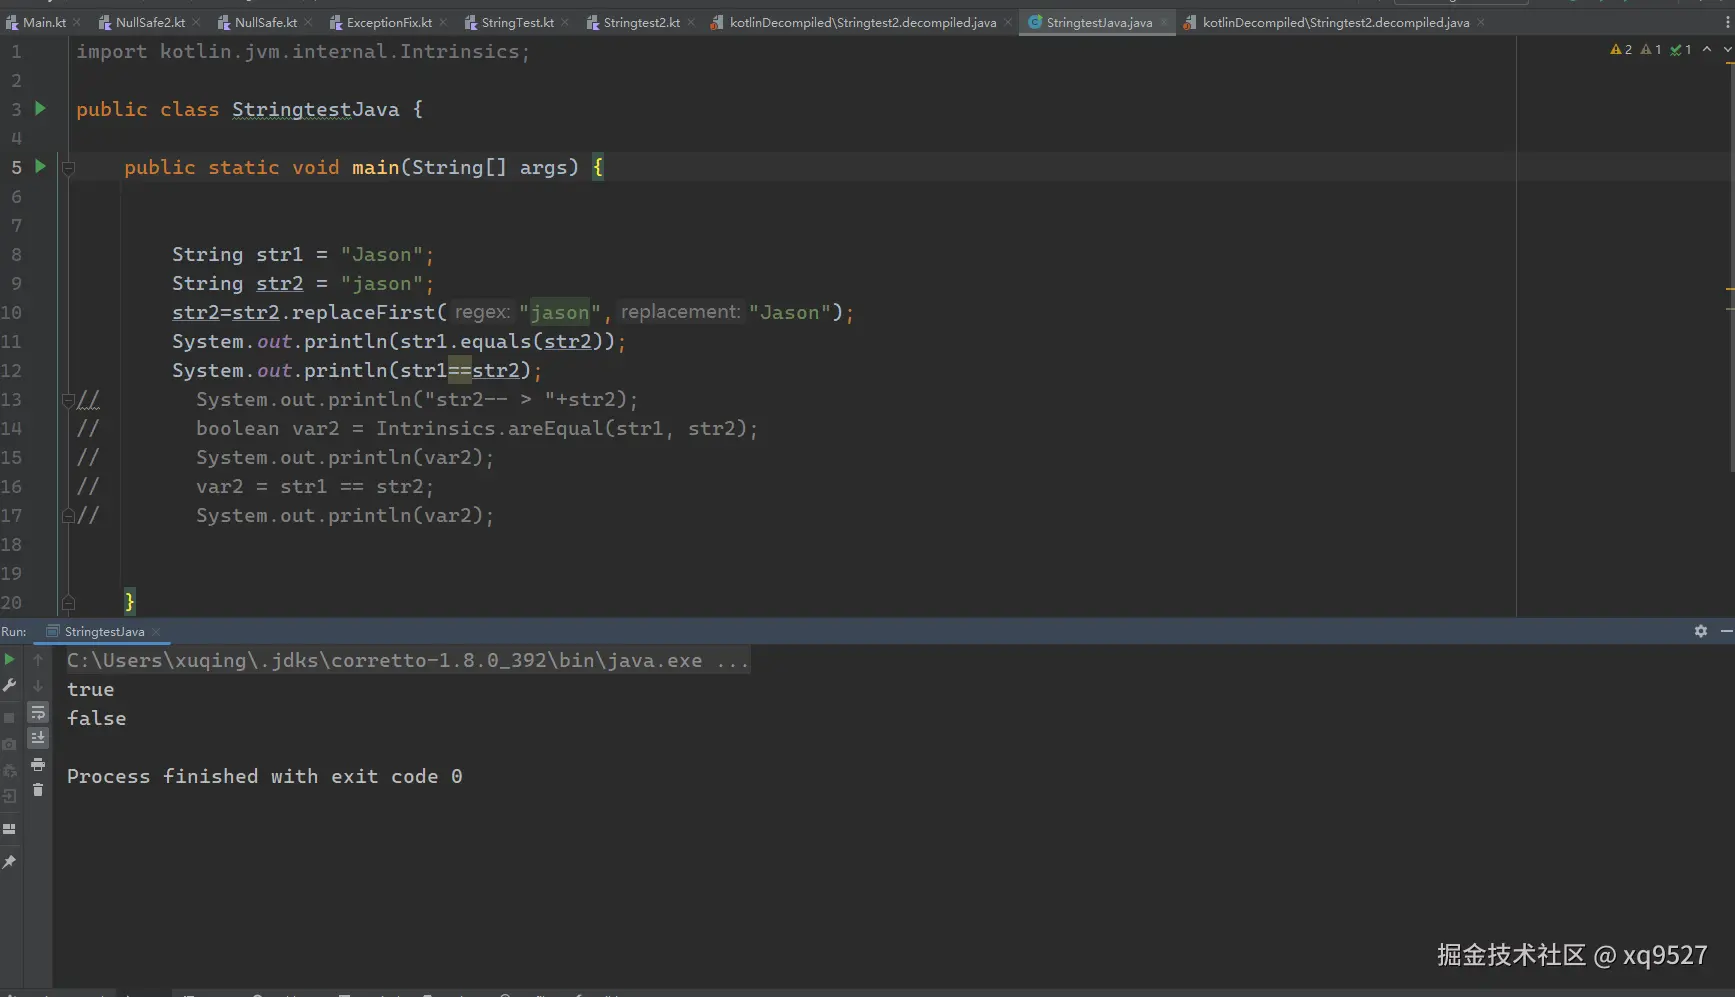
Task: Print the console output
Action: (38, 764)
